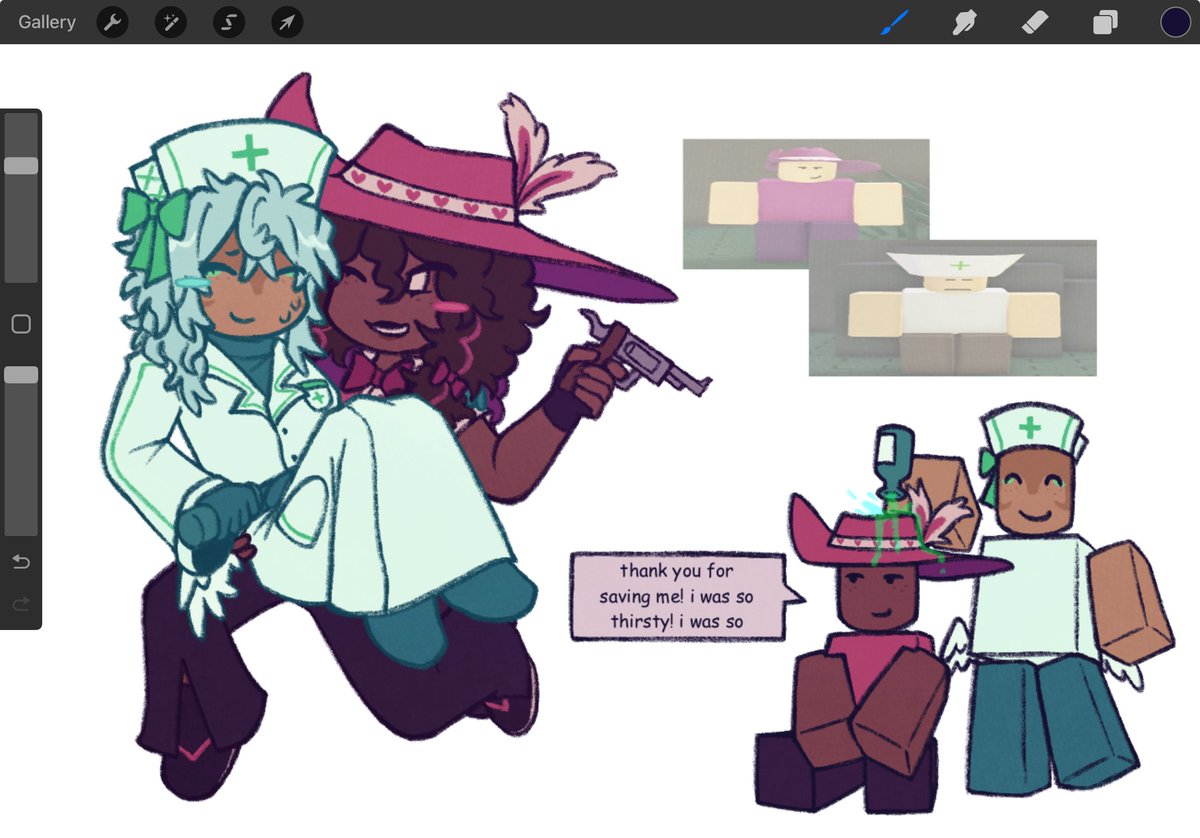Tap the square Modify button in sidebar
The width and height of the screenshot is (1200, 838).
(21, 324)
